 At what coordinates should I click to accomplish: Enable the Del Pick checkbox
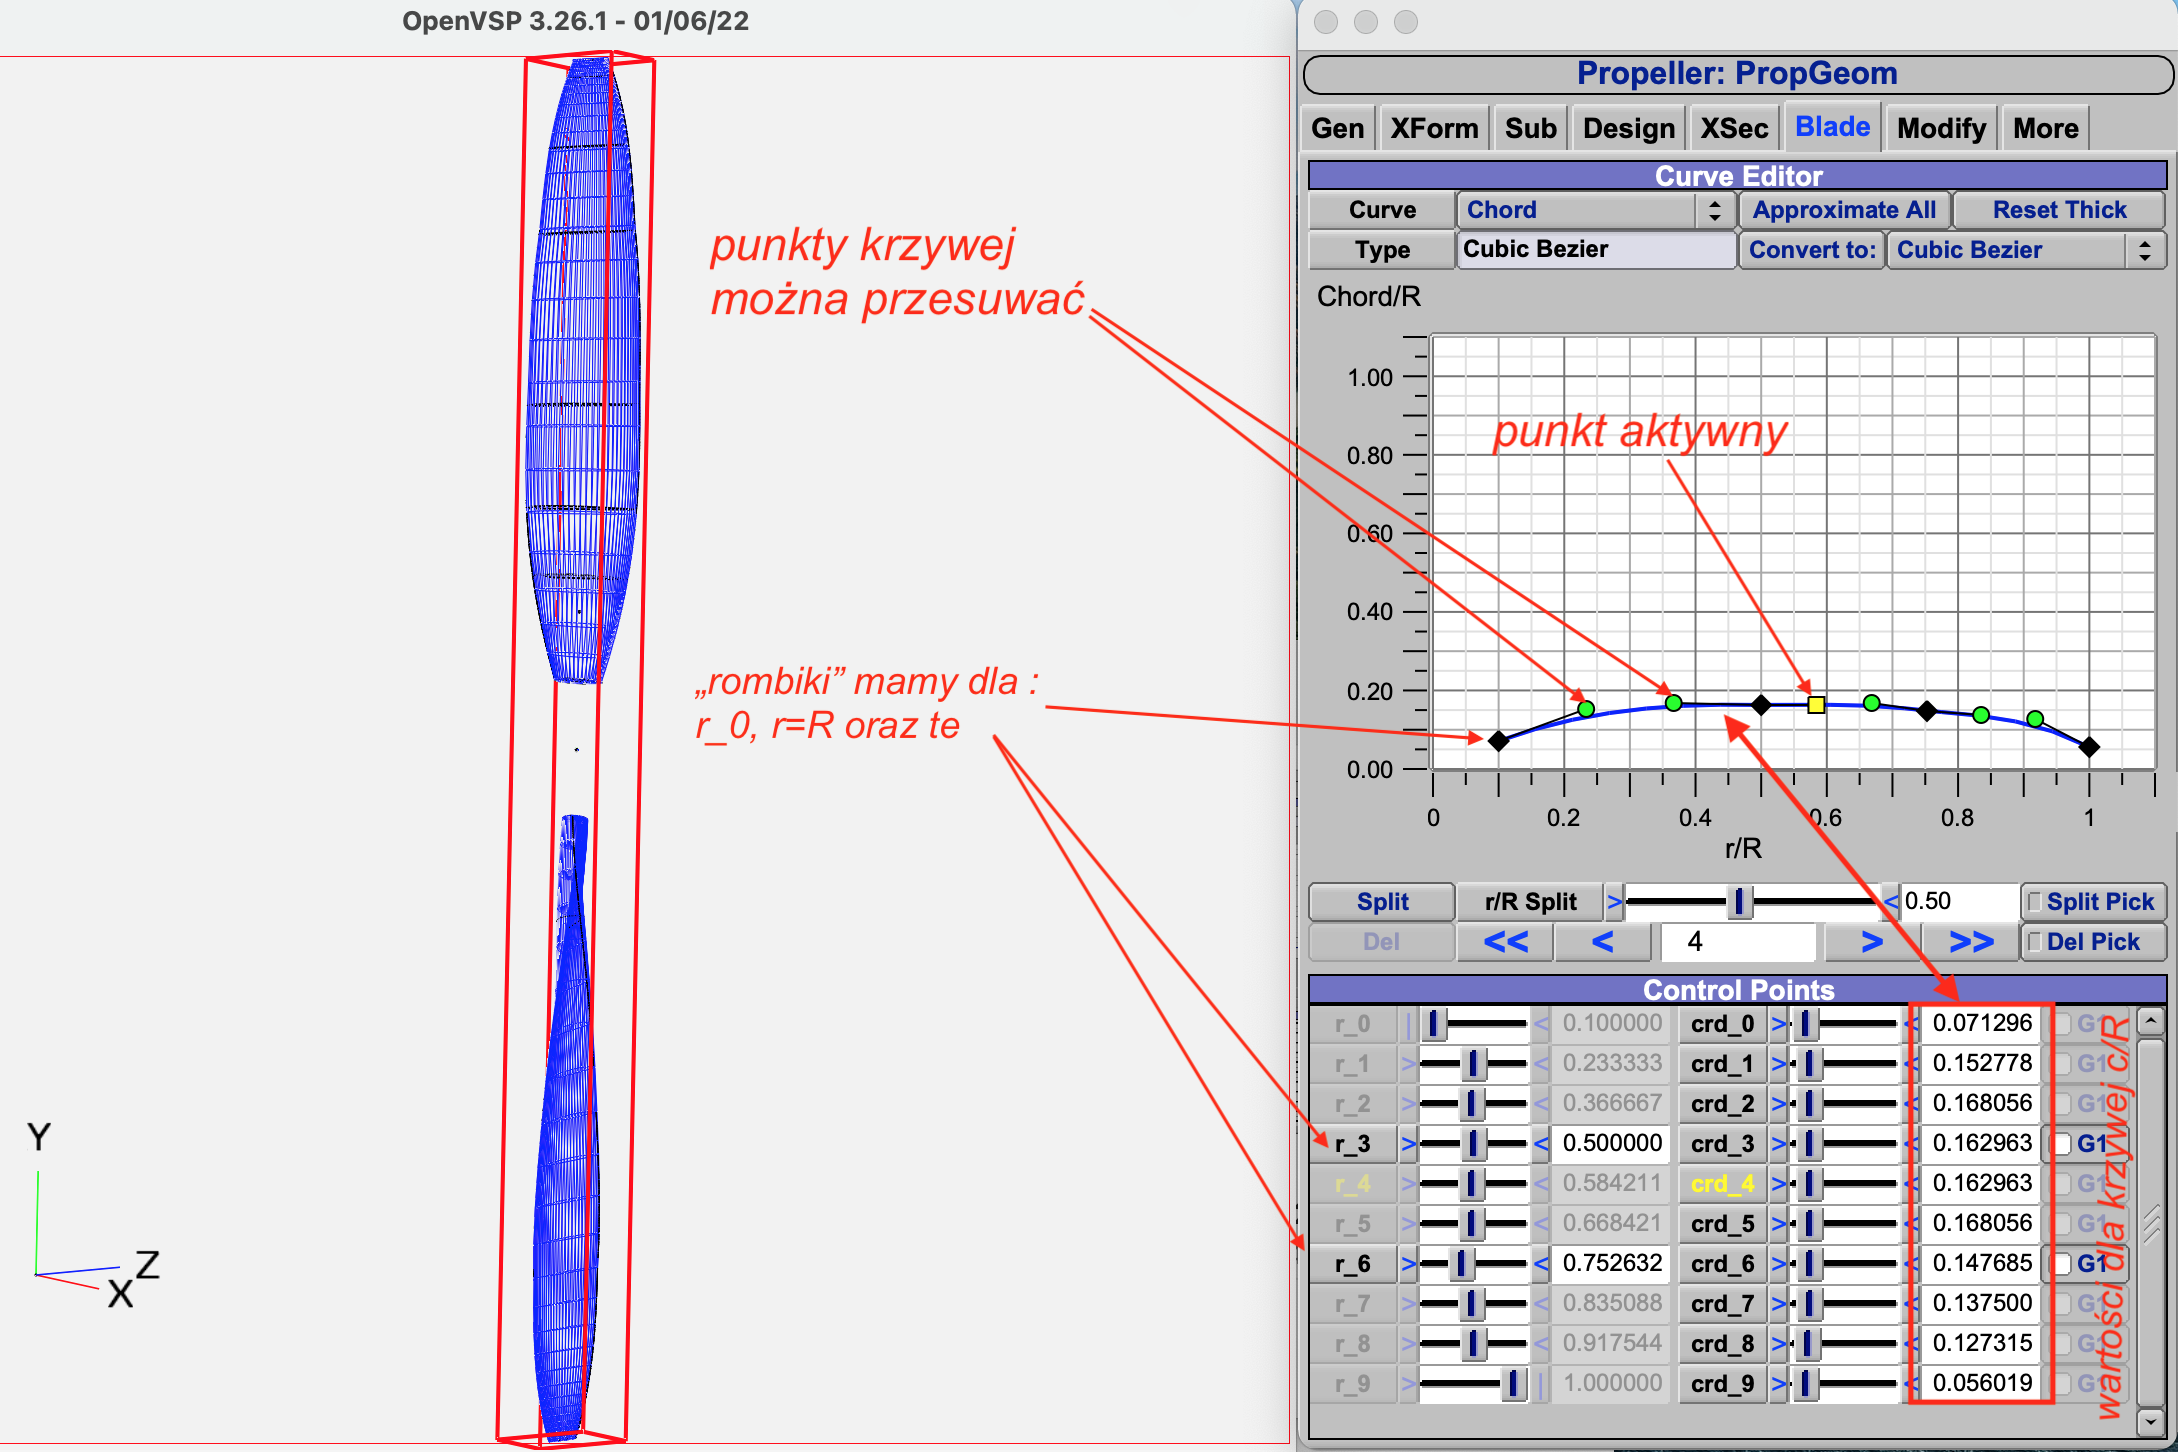(2034, 942)
